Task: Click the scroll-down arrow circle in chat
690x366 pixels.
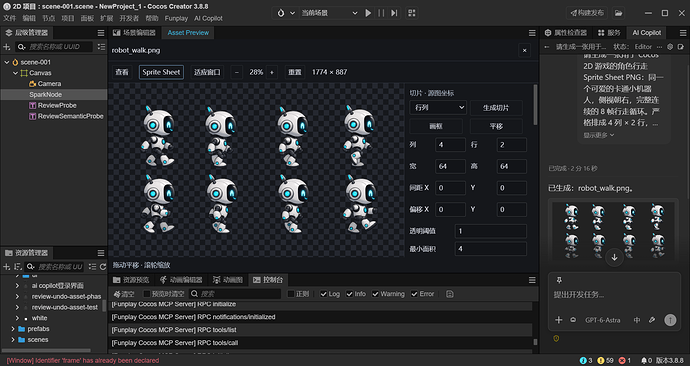Action: [x=614, y=257]
